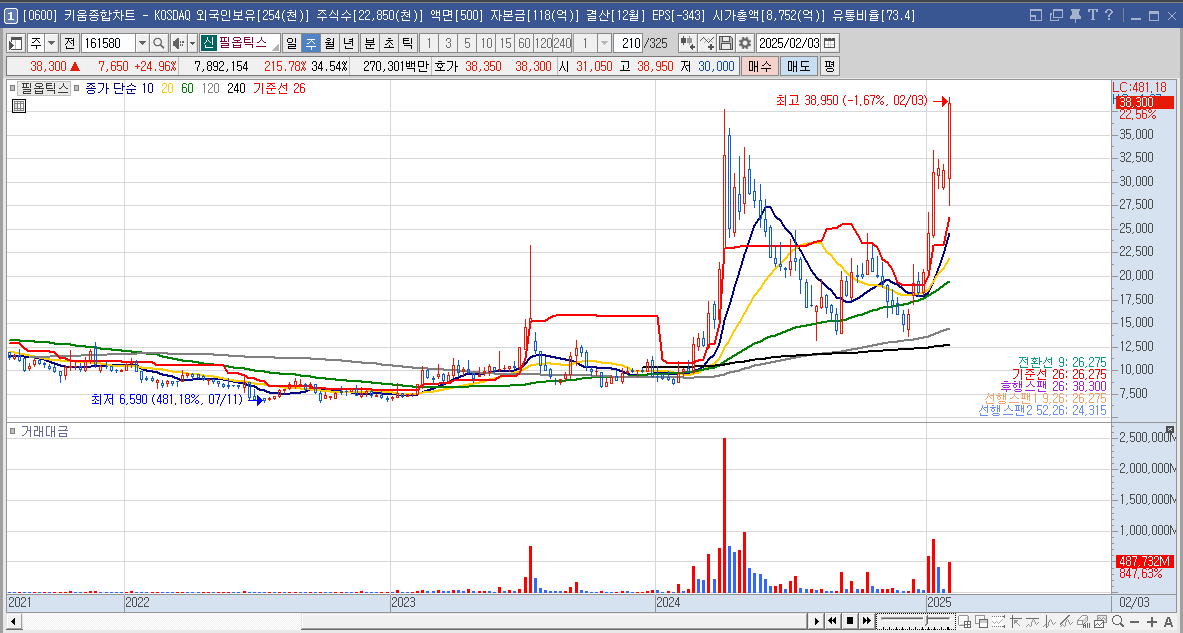Click the titlebar T font icon
1183x633 pixels.
pyautogui.click(x=1092, y=14)
